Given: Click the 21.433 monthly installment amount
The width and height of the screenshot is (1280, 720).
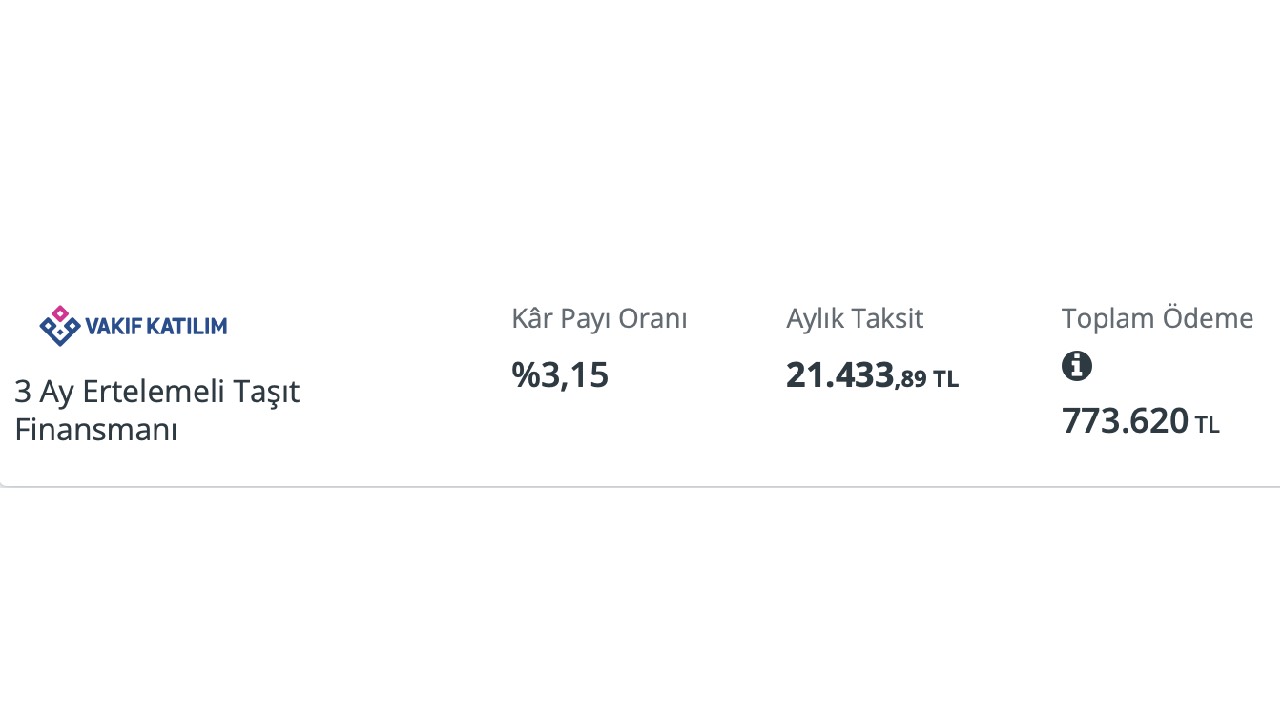Looking at the screenshot, I should coord(840,375).
